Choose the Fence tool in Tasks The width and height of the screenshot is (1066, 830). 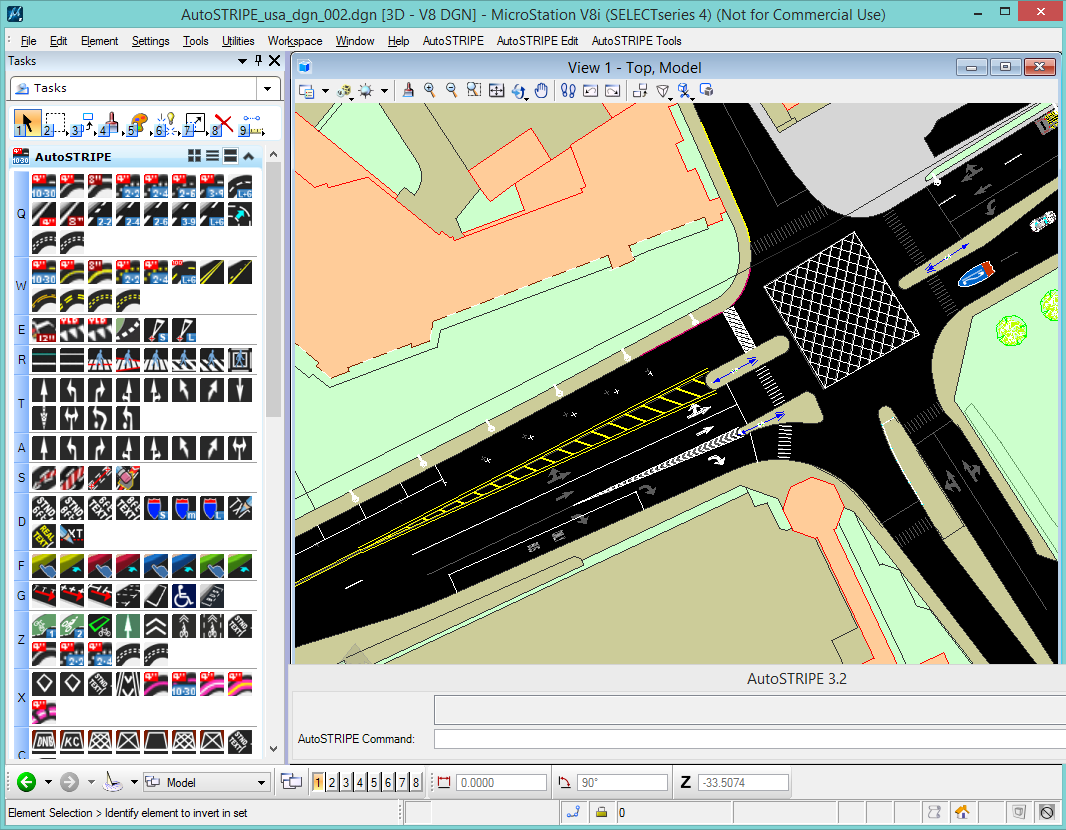coord(56,124)
